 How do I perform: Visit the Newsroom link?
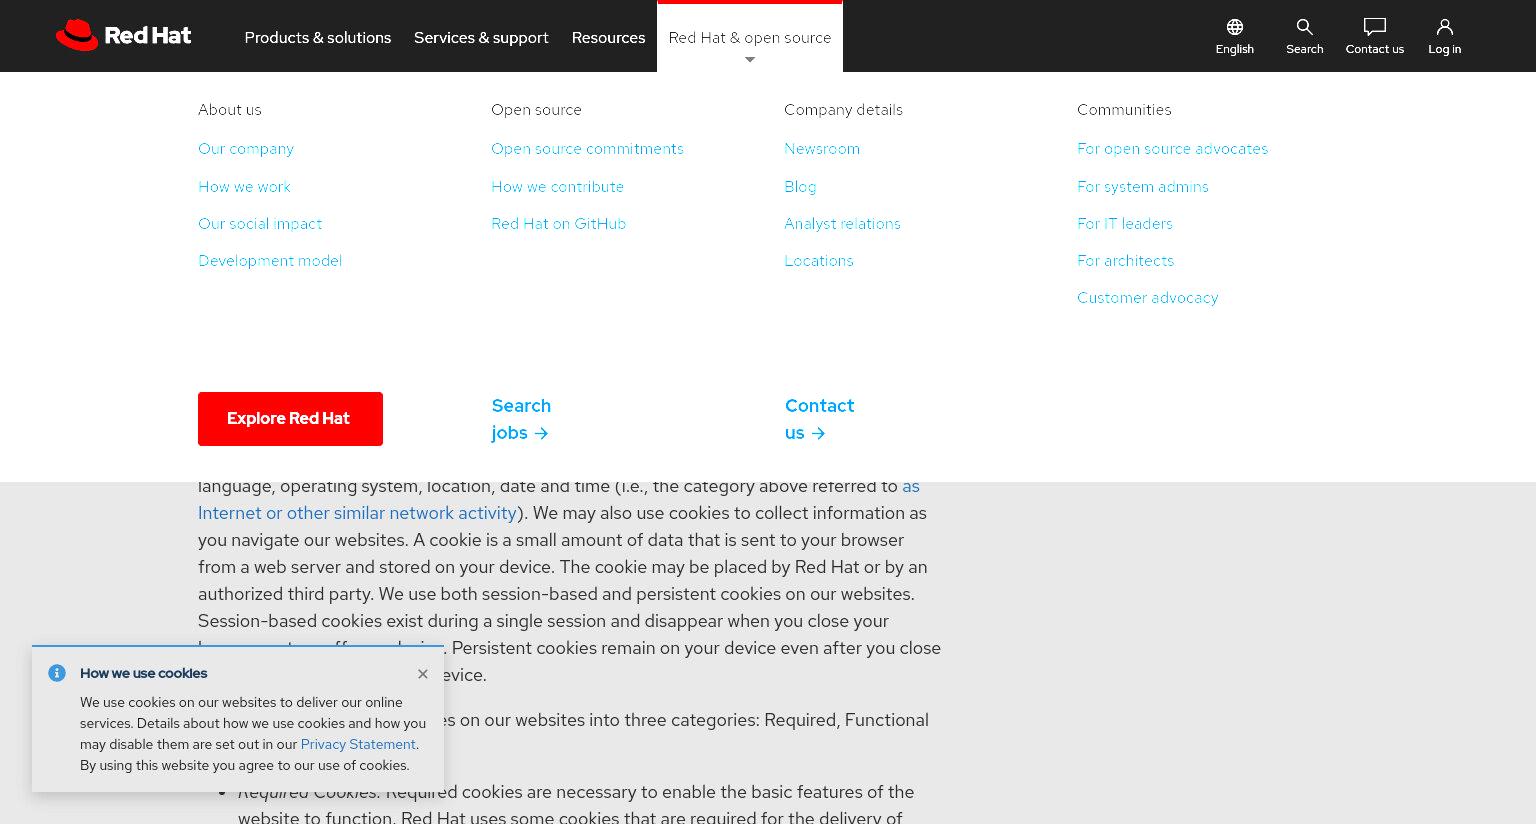(822, 149)
